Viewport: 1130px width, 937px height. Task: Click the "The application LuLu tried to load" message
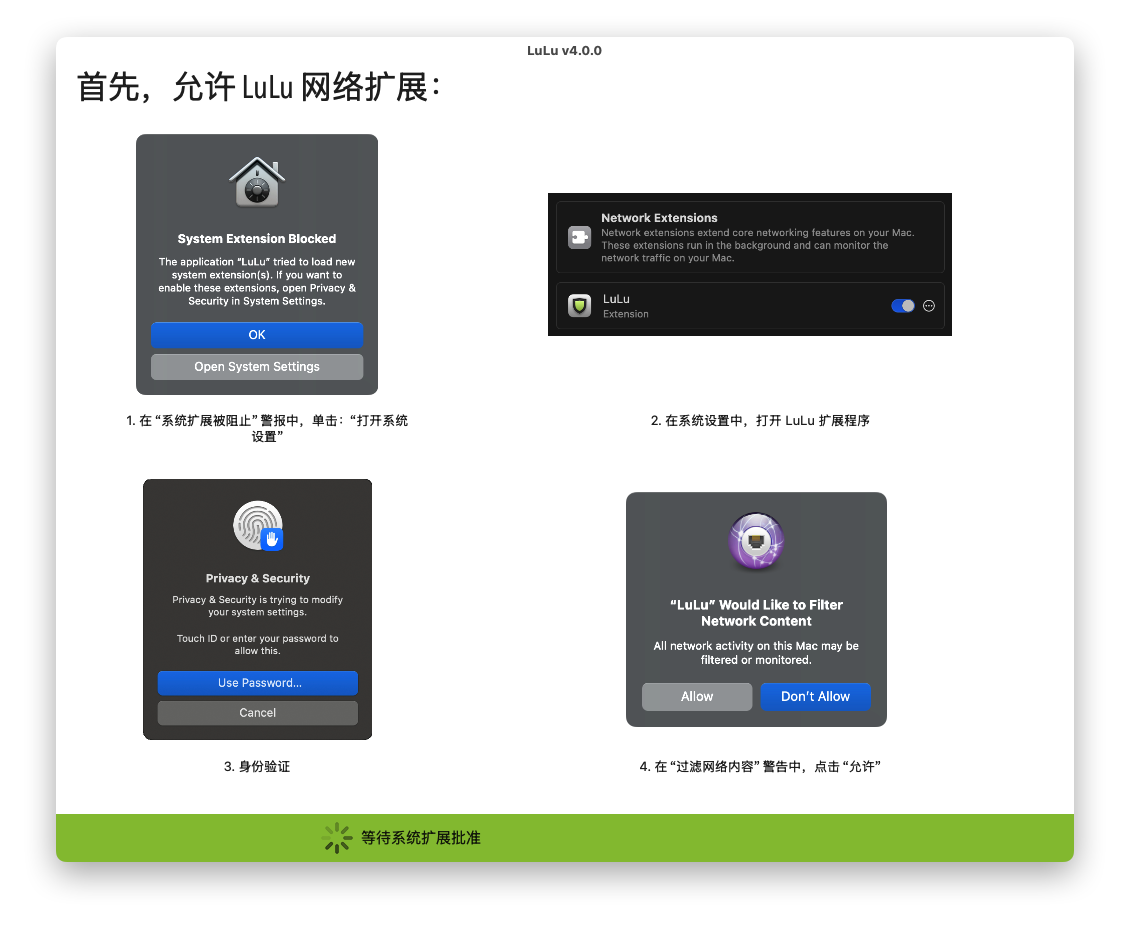coord(257,281)
